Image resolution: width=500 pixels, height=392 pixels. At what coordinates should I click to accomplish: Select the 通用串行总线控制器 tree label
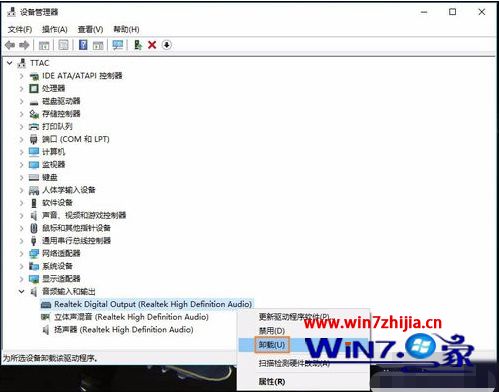coord(76,241)
